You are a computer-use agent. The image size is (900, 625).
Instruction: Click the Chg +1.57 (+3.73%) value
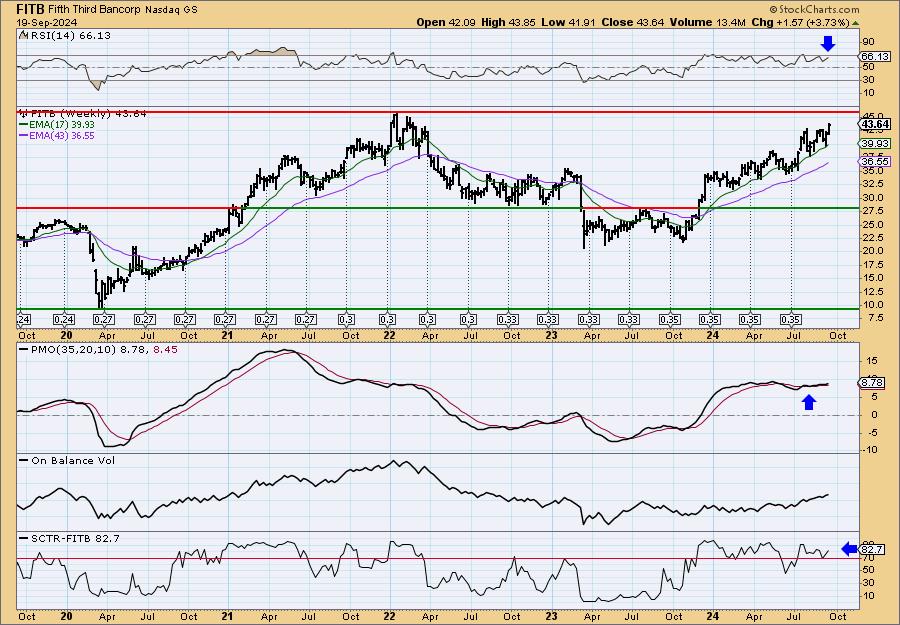800,22
